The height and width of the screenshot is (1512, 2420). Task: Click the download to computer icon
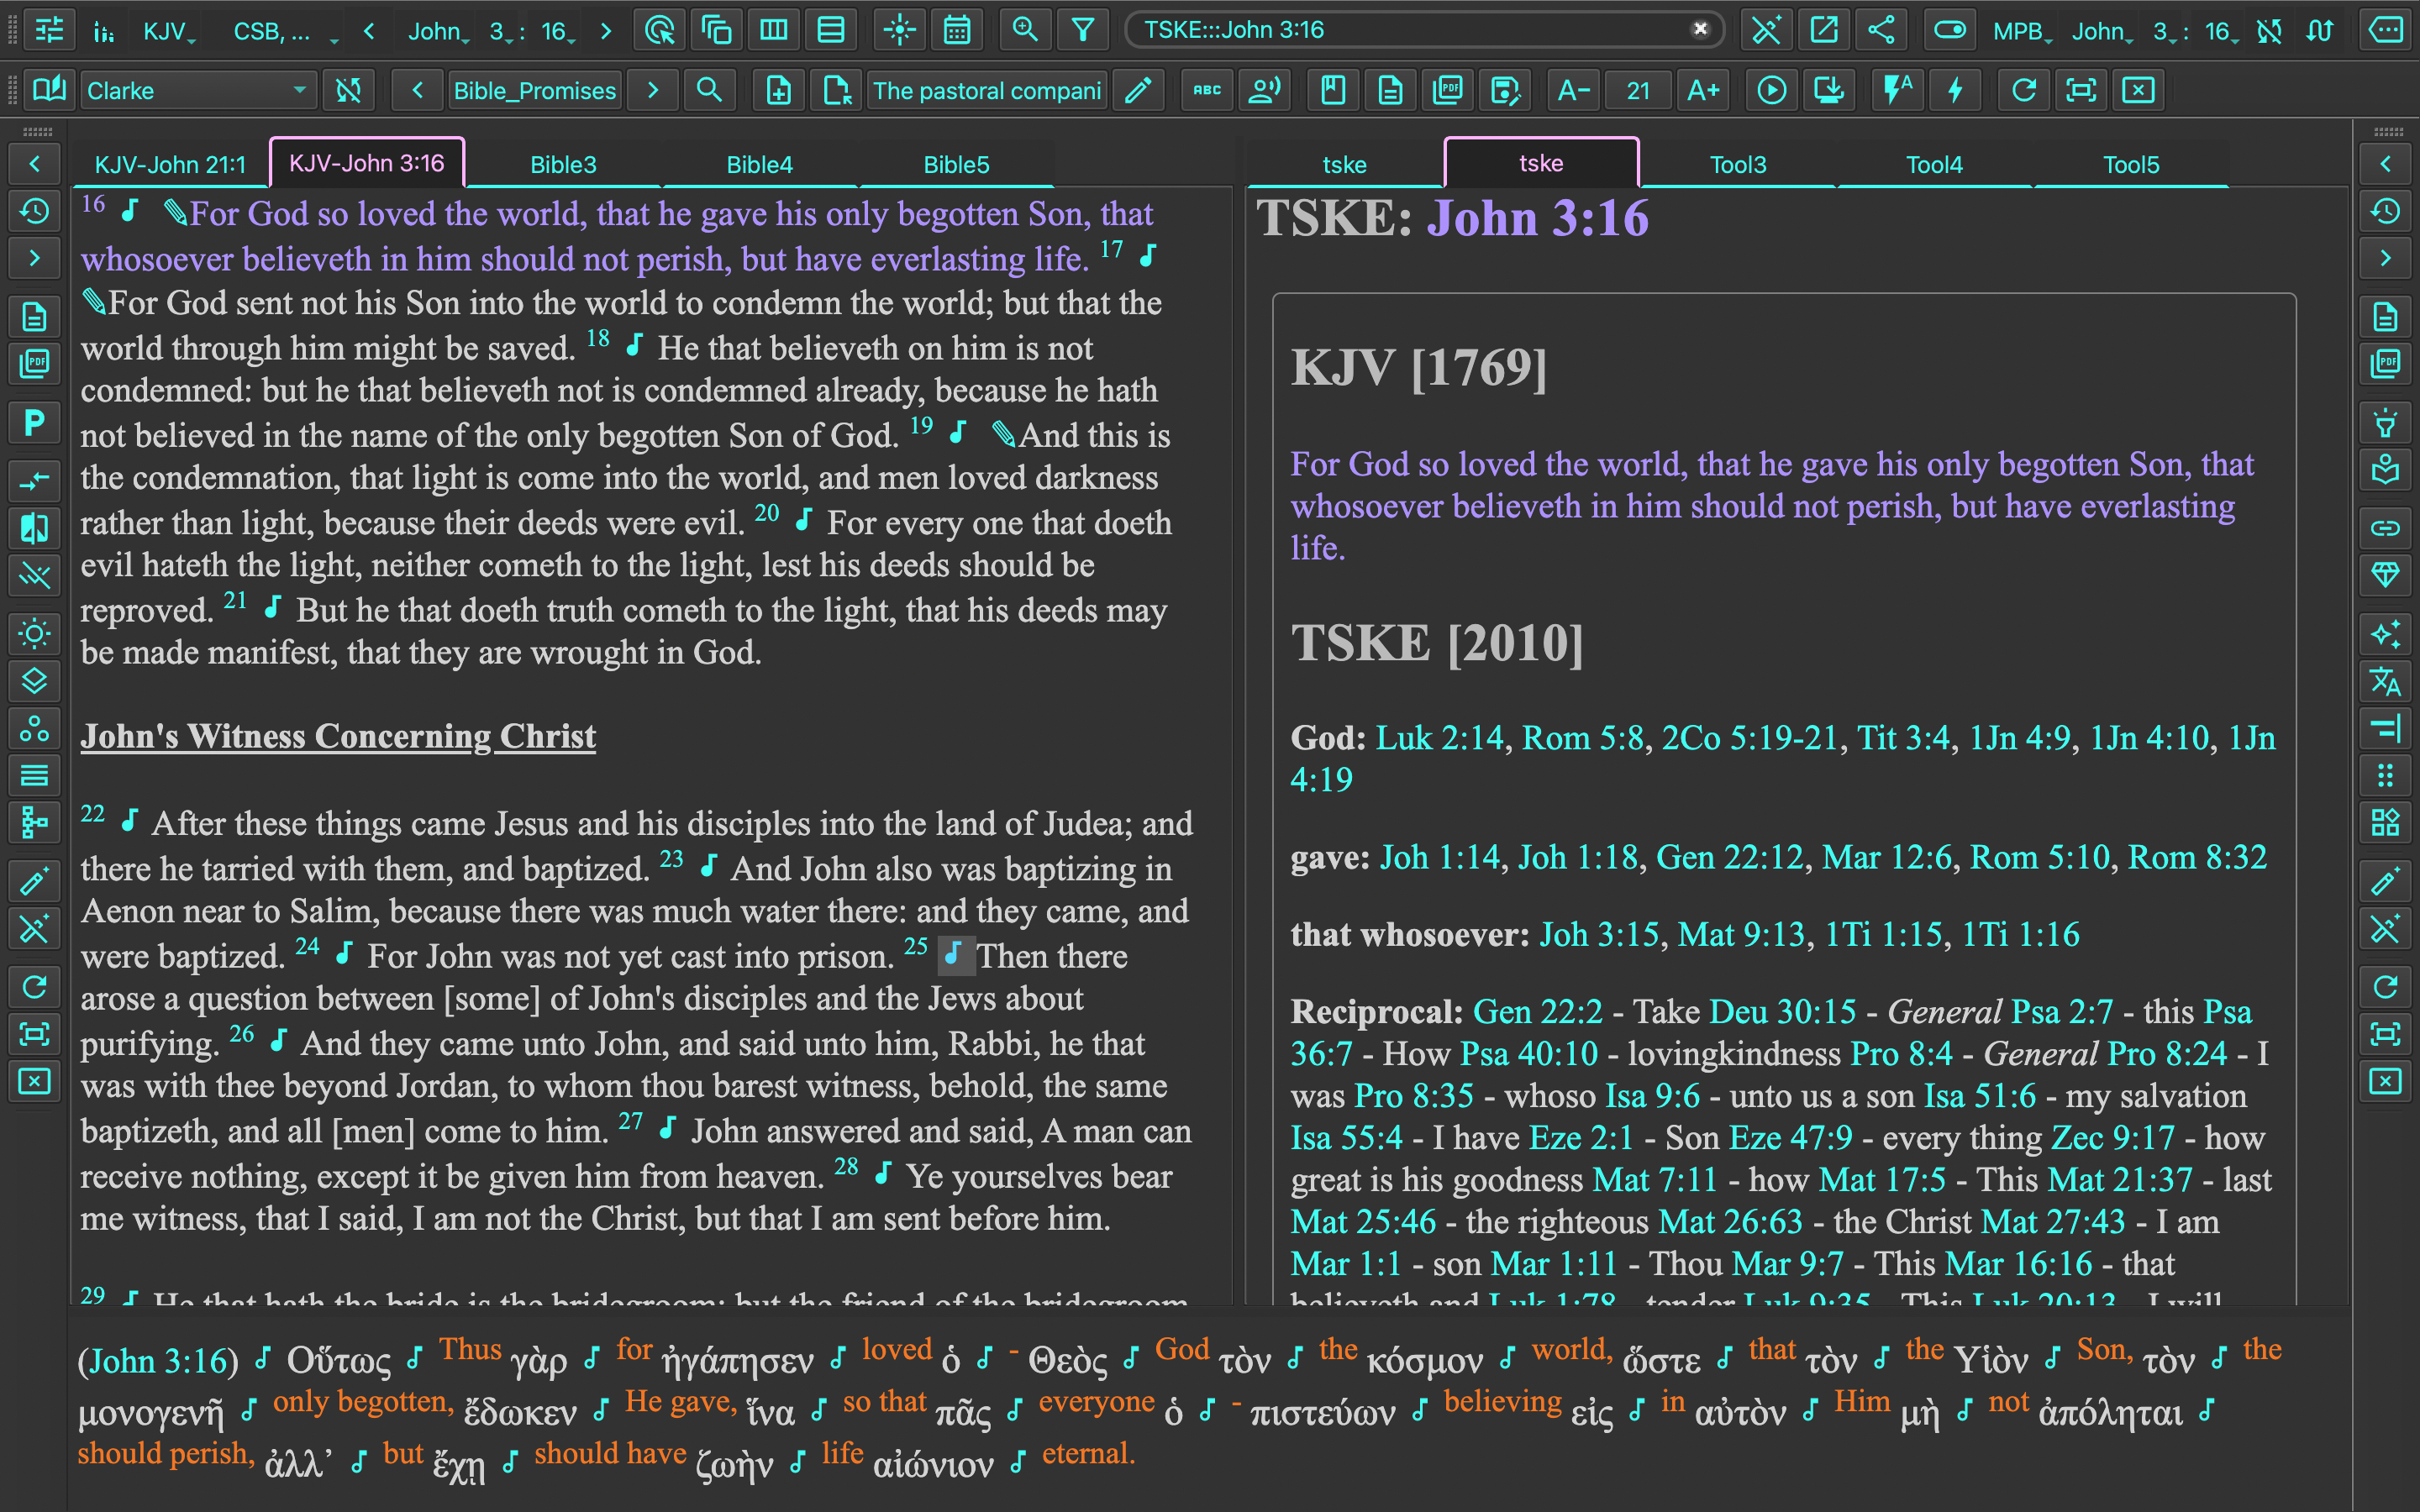[1828, 90]
